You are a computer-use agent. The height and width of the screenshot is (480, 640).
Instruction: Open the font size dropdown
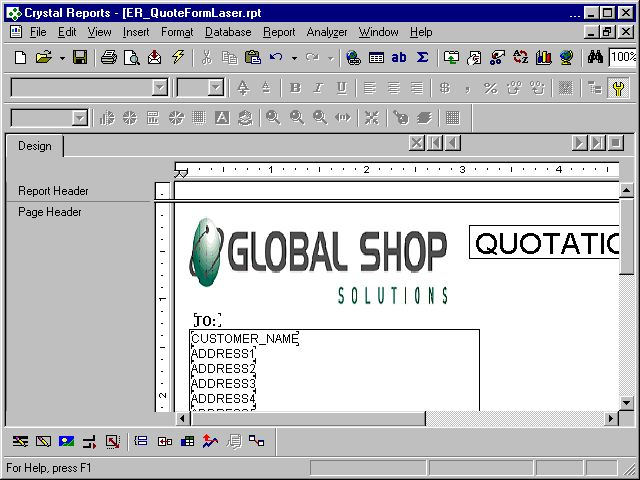[x=216, y=88]
